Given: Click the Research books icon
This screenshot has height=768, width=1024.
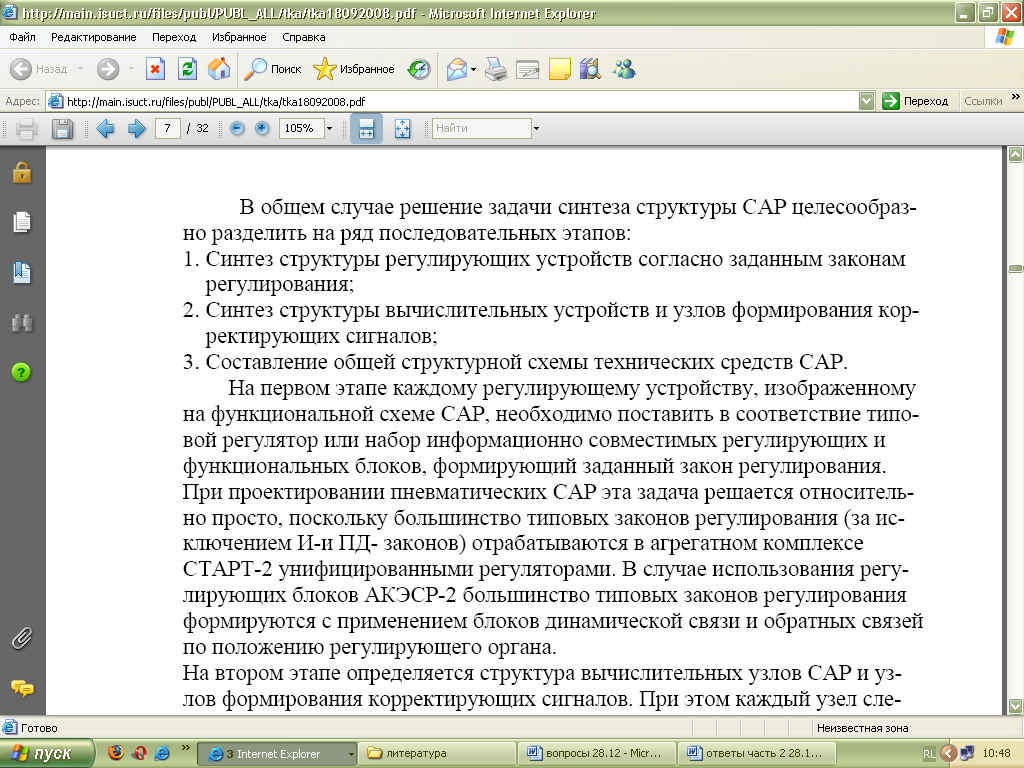Looking at the screenshot, I should (590, 69).
